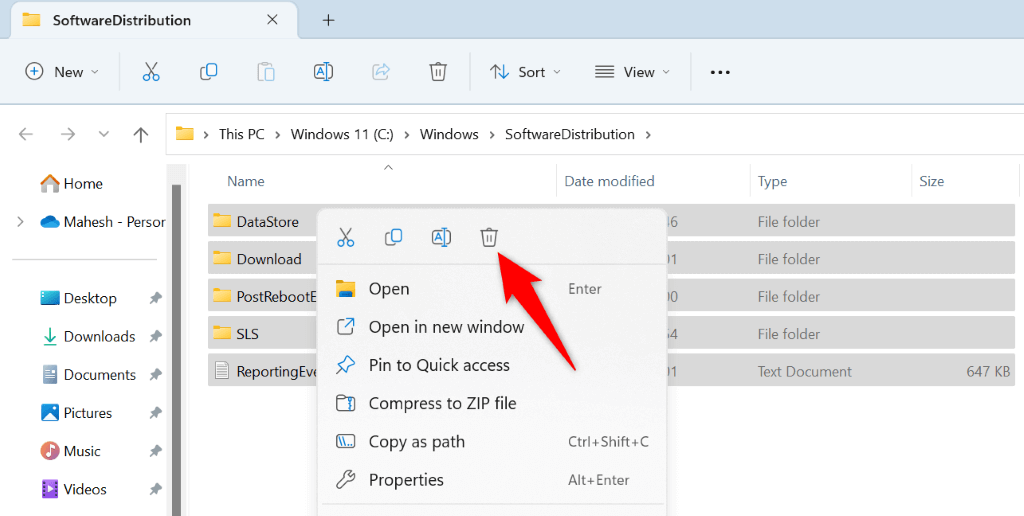Select Open in new window menu entry
1024x516 pixels.
coord(446,327)
